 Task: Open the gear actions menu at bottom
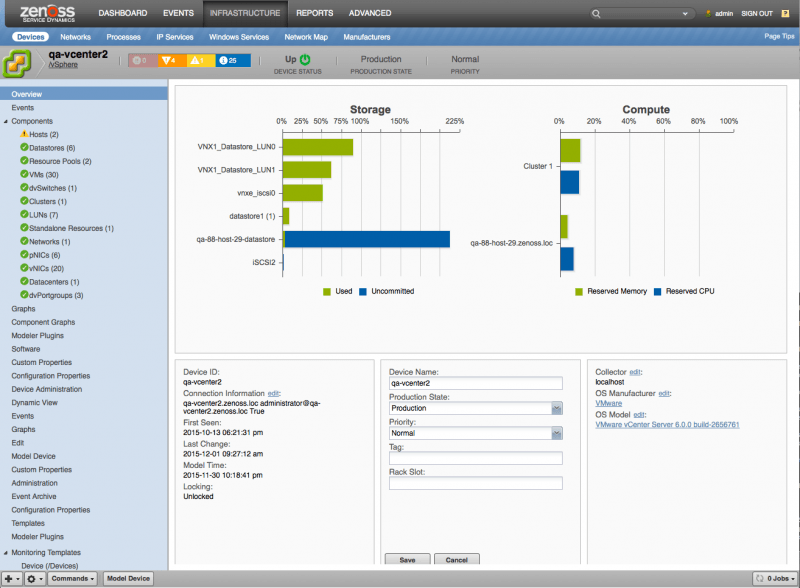point(36,579)
